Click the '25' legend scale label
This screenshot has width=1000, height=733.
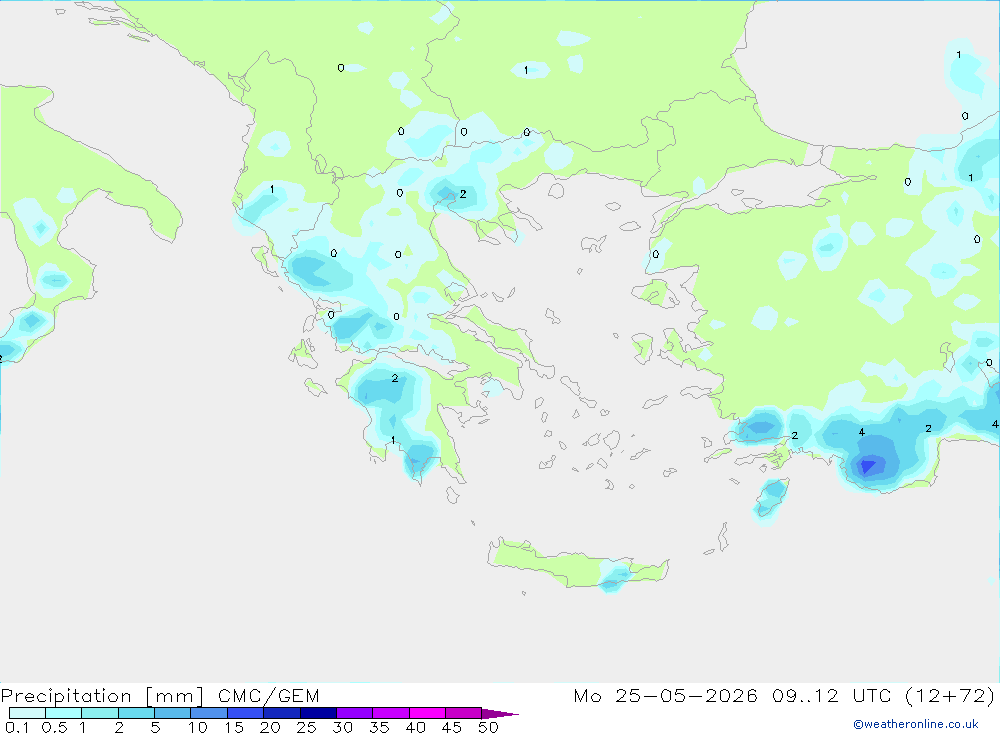coord(306,727)
